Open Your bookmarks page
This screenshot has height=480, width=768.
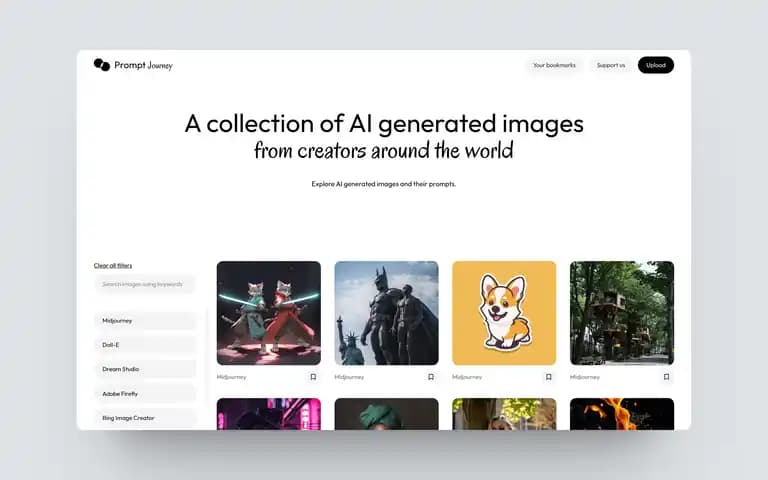pos(554,65)
